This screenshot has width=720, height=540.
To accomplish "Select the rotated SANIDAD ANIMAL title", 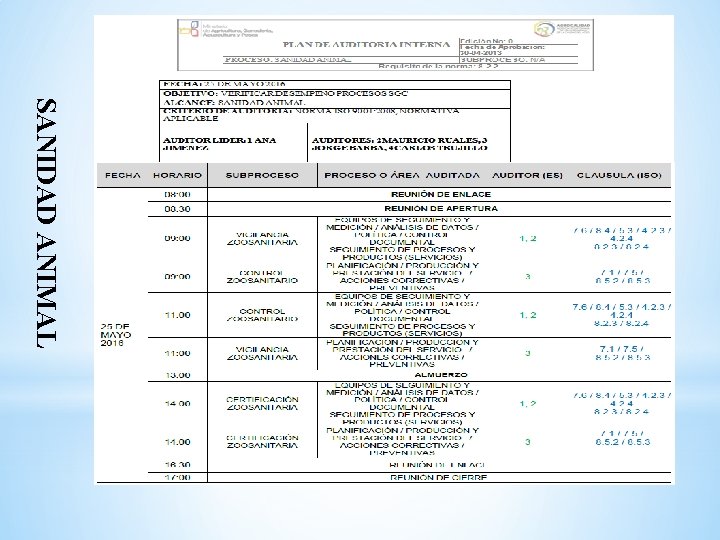I will click(x=46, y=223).
